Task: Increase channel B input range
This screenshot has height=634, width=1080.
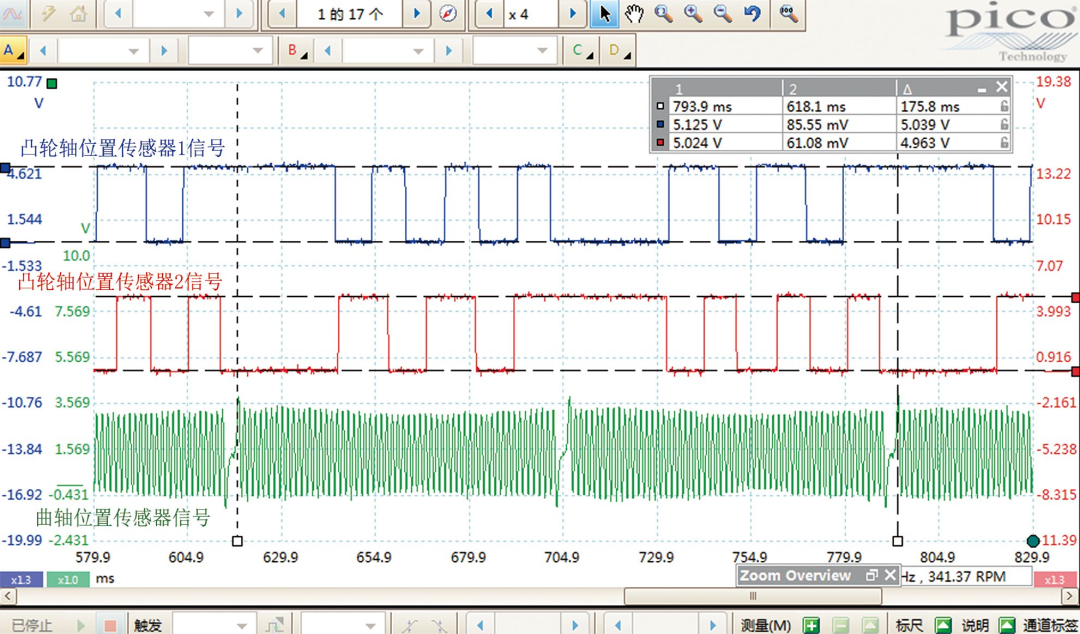Action: [x=449, y=50]
